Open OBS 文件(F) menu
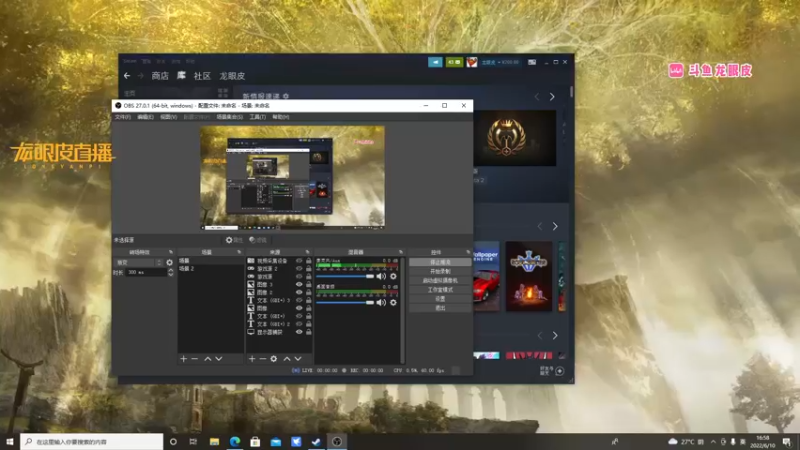800x450 pixels. point(122,117)
